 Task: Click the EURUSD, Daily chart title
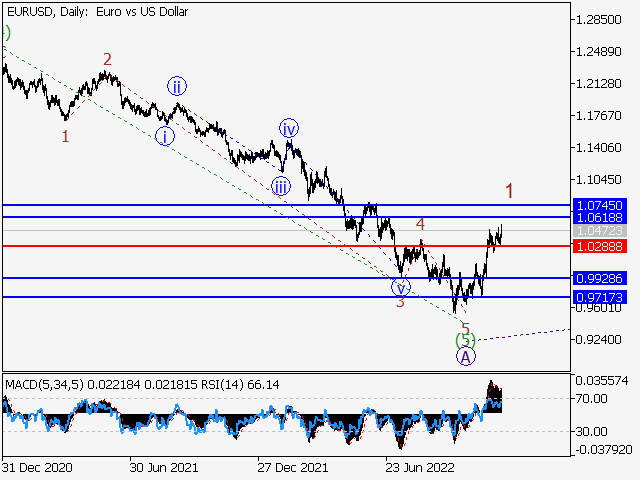tap(97, 12)
